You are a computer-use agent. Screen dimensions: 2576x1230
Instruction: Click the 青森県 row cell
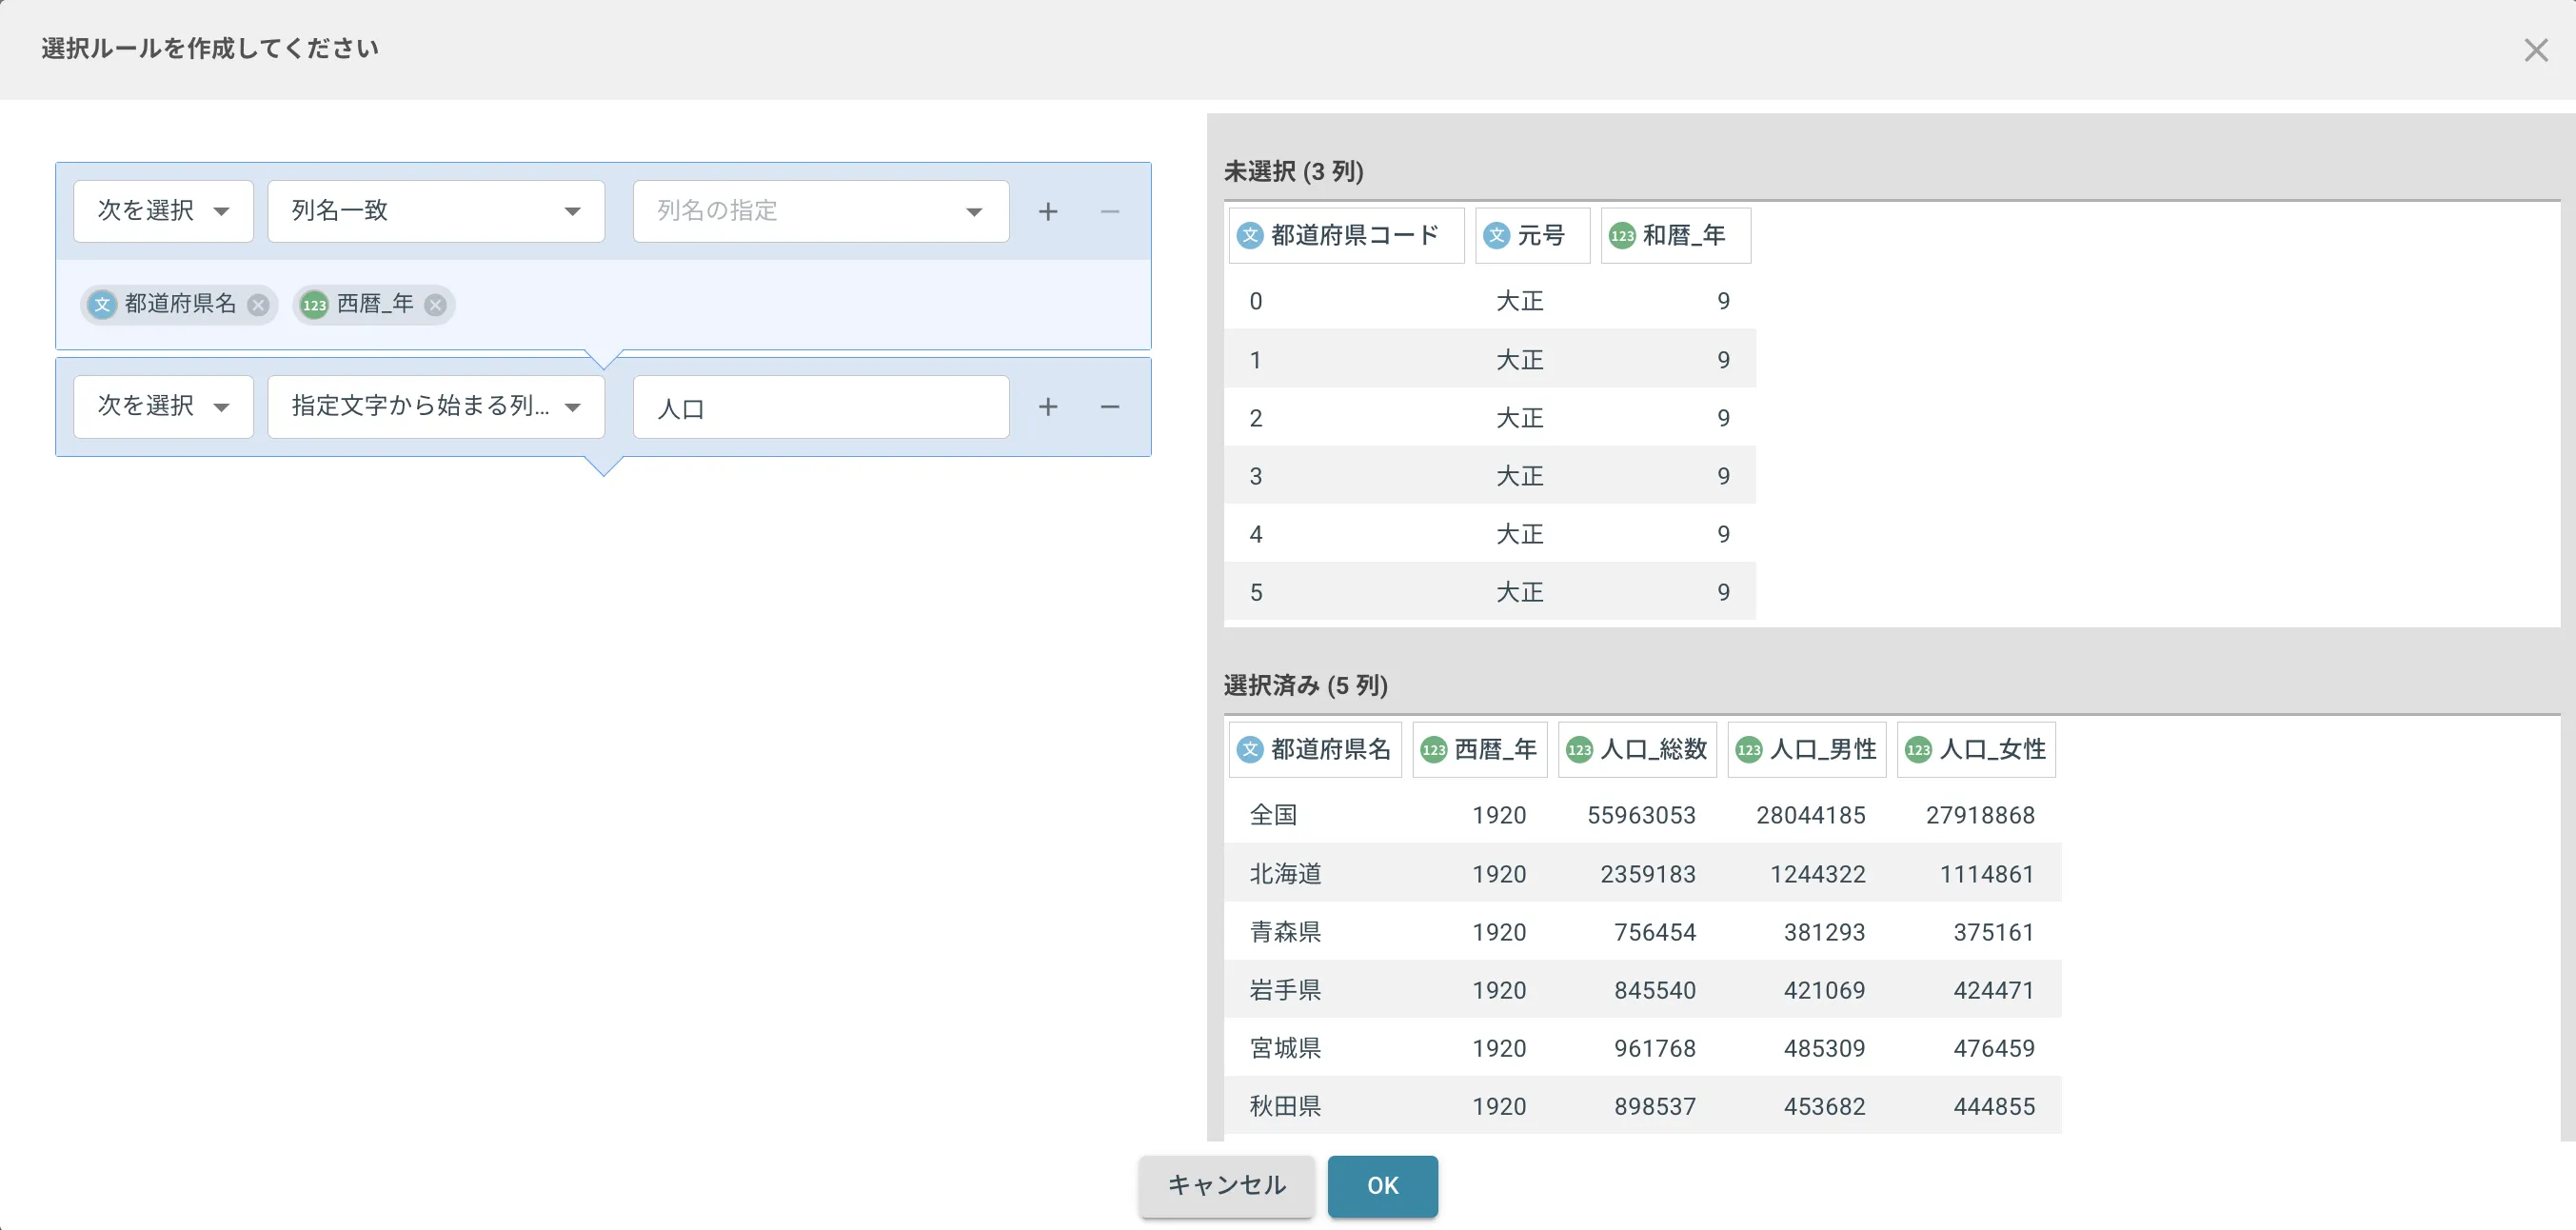pyautogui.click(x=1285, y=932)
